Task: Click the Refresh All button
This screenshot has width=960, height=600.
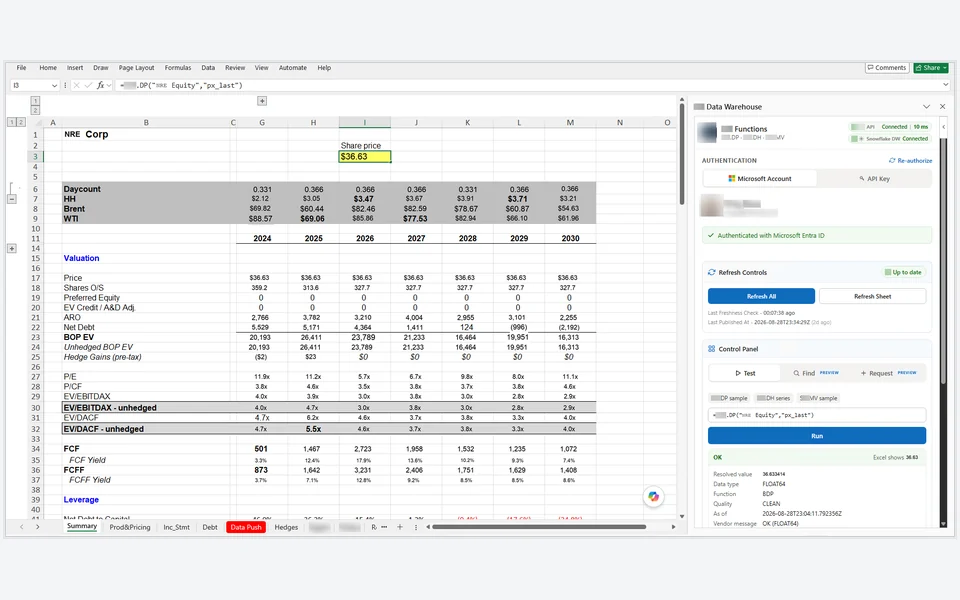Action: 761,296
